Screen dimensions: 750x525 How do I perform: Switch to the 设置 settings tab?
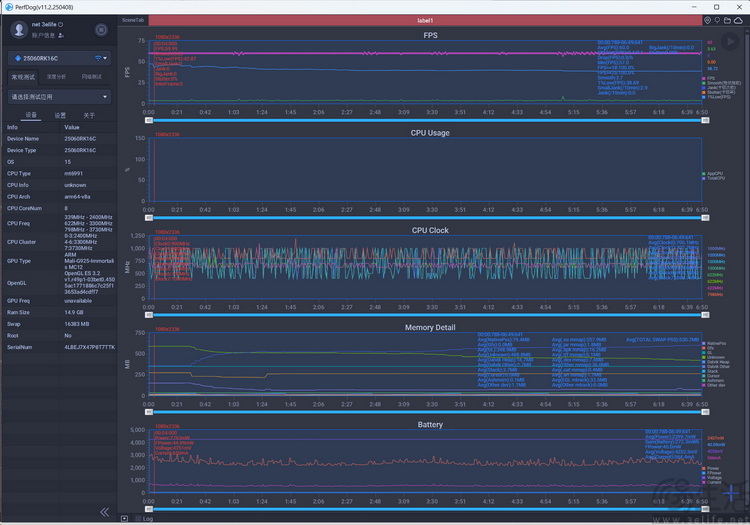coord(60,115)
